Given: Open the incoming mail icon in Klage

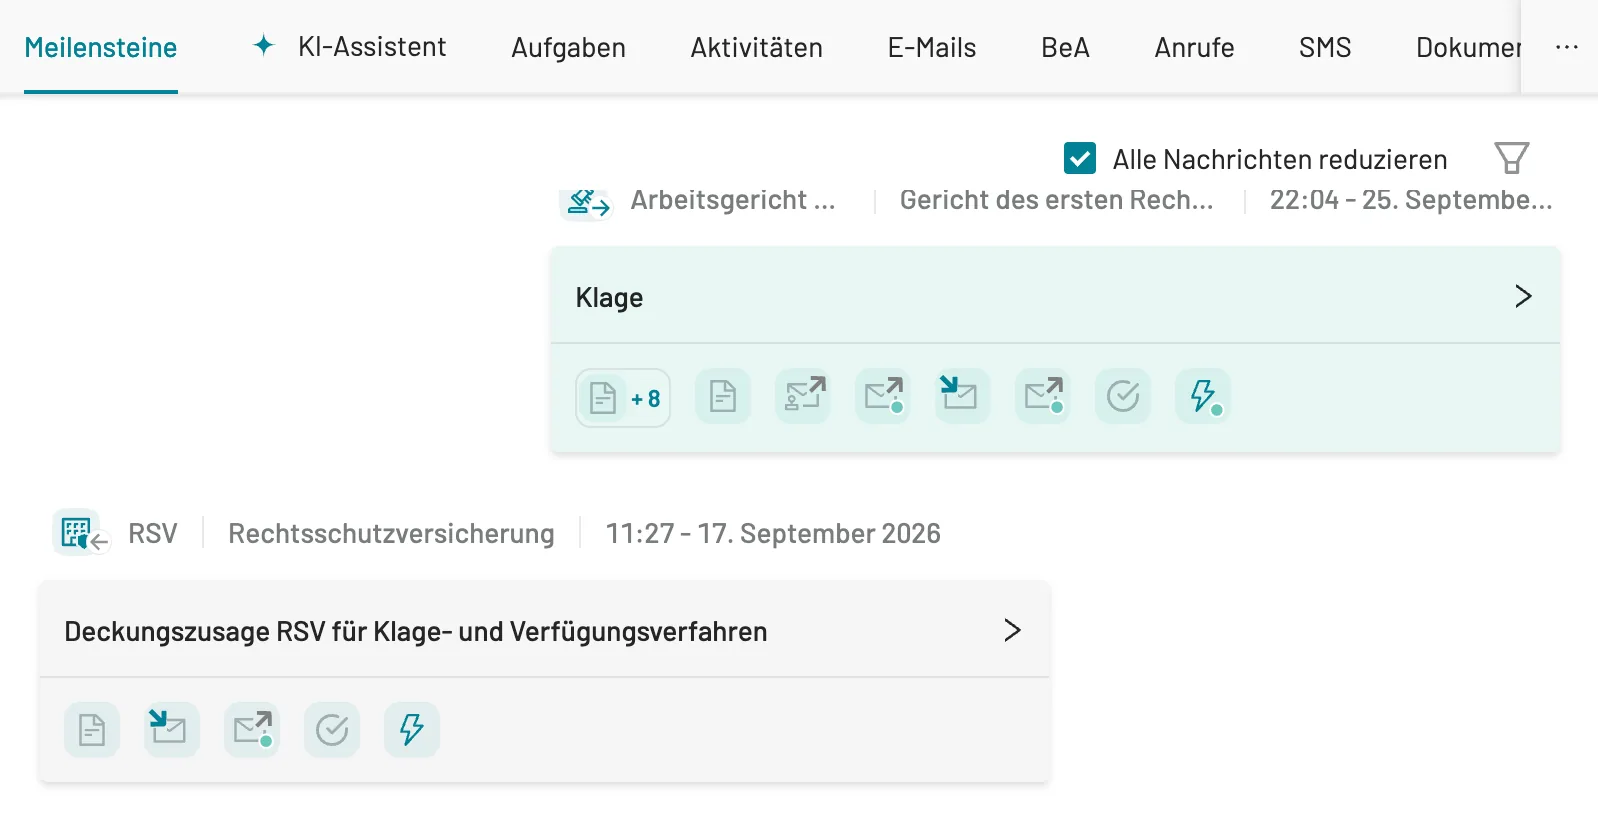Looking at the screenshot, I should coord(963,397).
